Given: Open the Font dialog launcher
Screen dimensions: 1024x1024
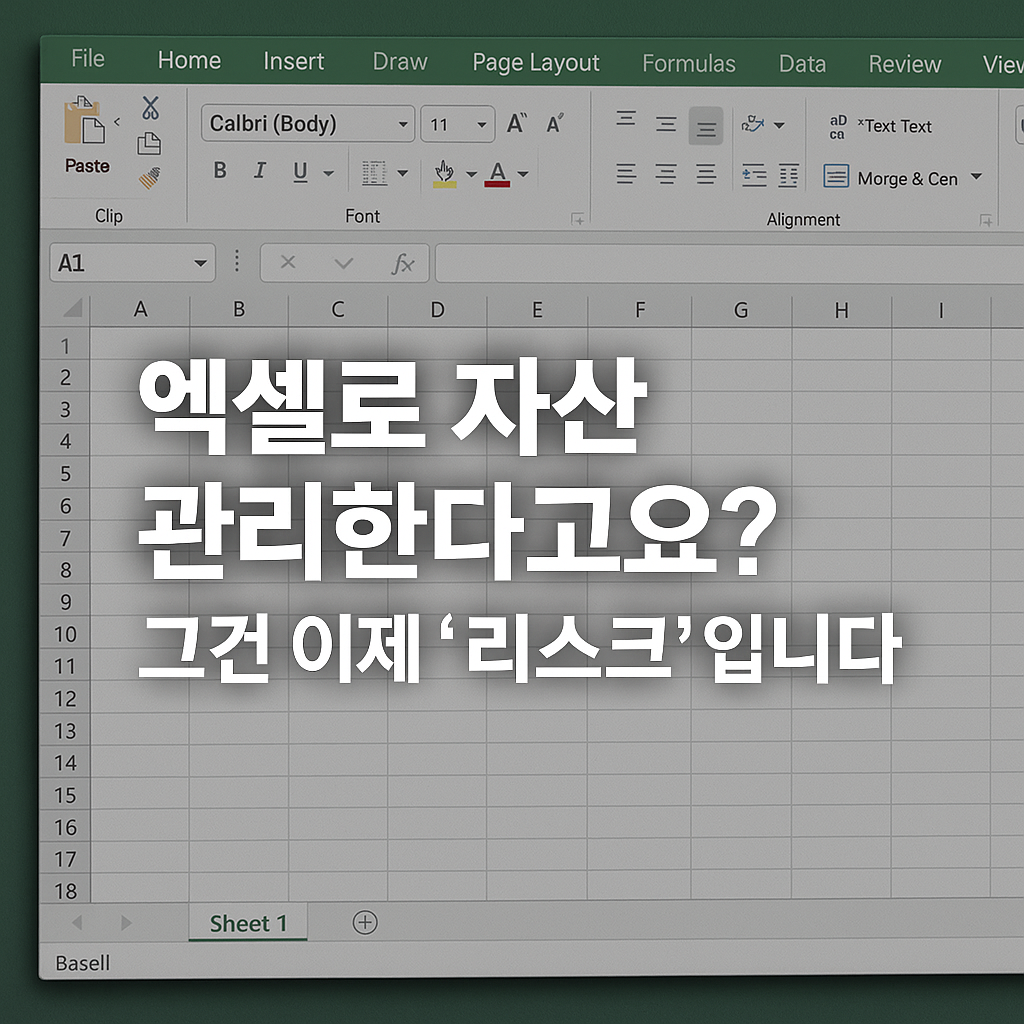Looking at the screenshot, I should click(578, 219).
